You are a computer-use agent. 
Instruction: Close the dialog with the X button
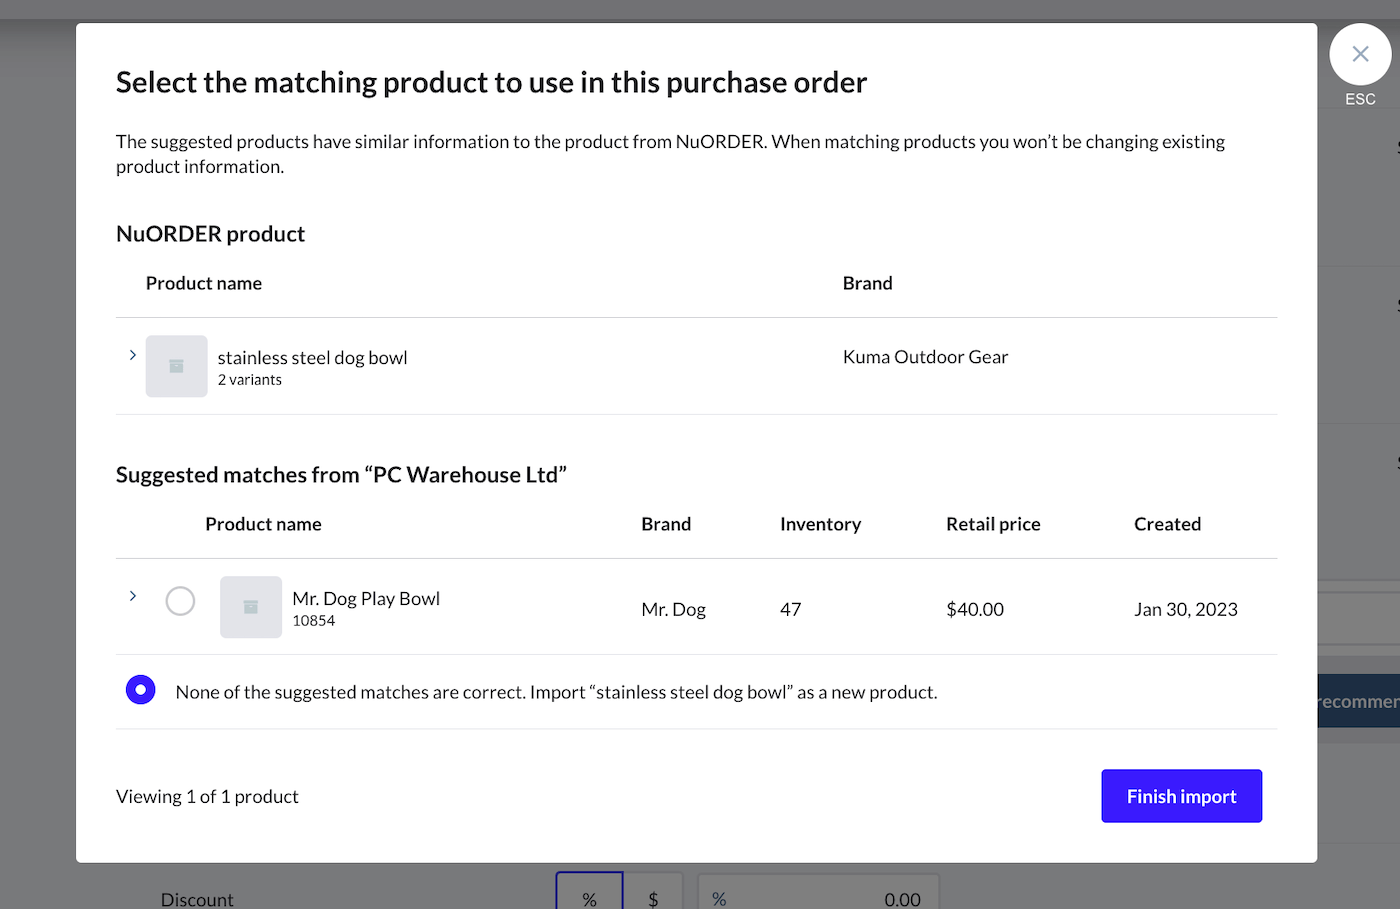click(1360, 54)
